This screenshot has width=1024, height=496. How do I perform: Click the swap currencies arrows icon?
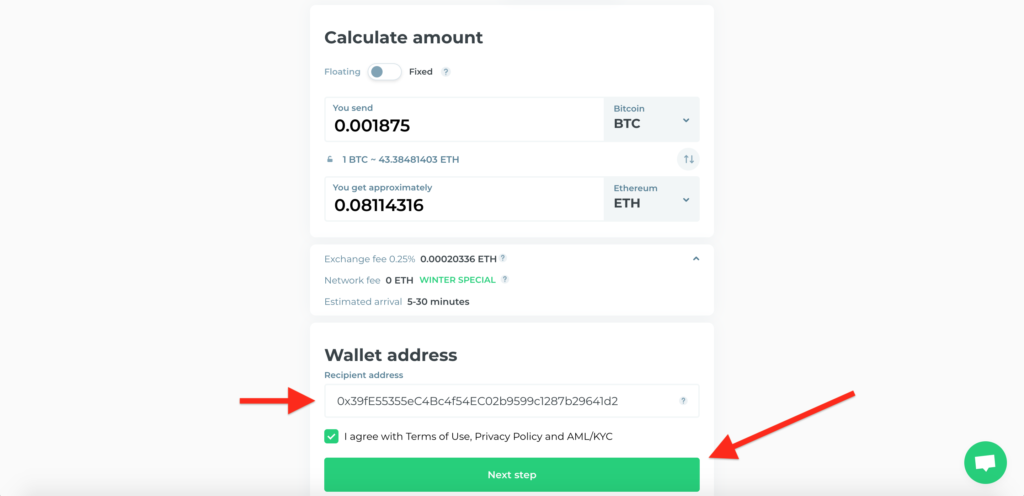click(688, 159)
